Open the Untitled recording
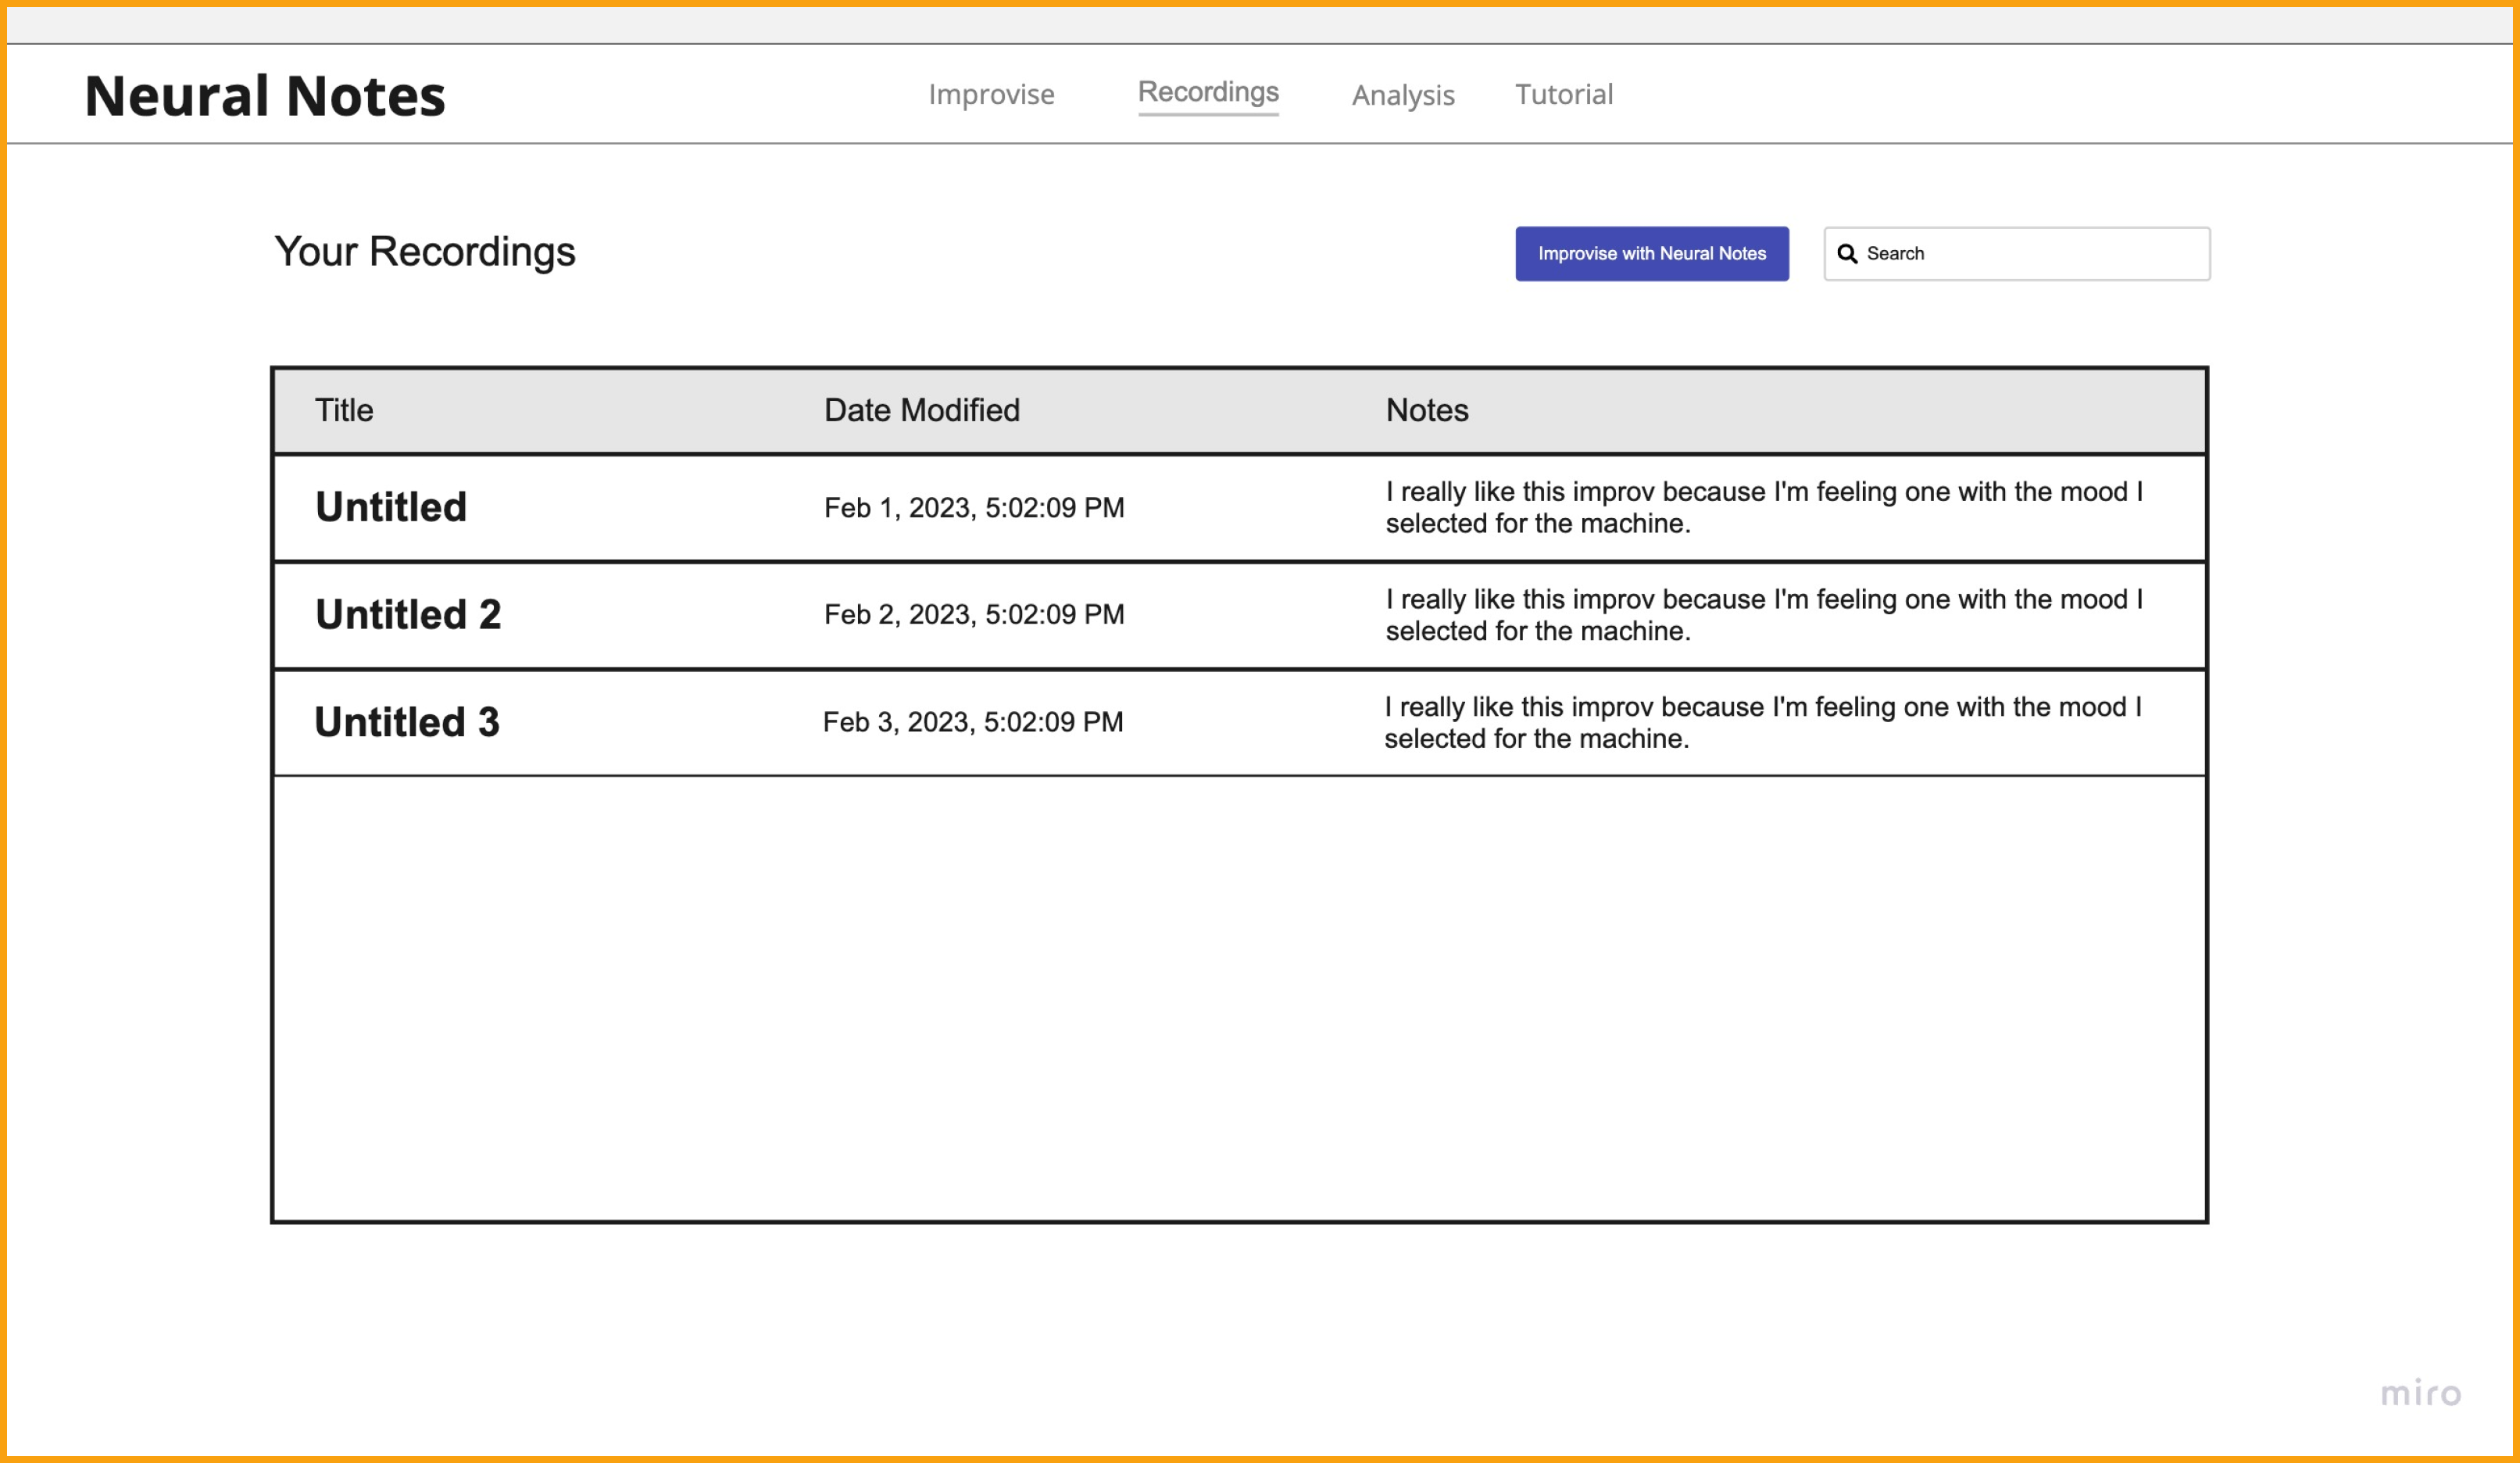This screenshot has width=2520, height=1463. (391, 507)
